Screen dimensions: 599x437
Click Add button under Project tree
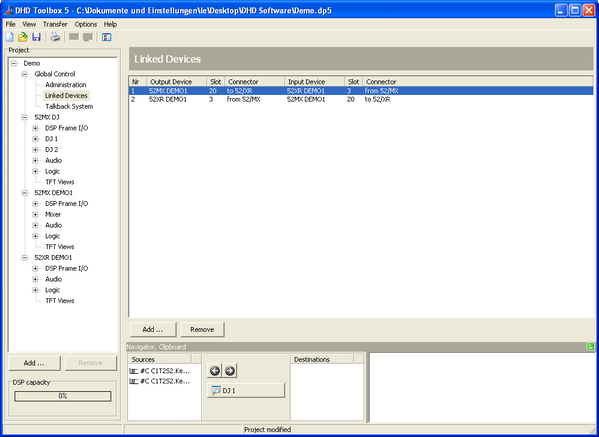(x=34, y=363)
